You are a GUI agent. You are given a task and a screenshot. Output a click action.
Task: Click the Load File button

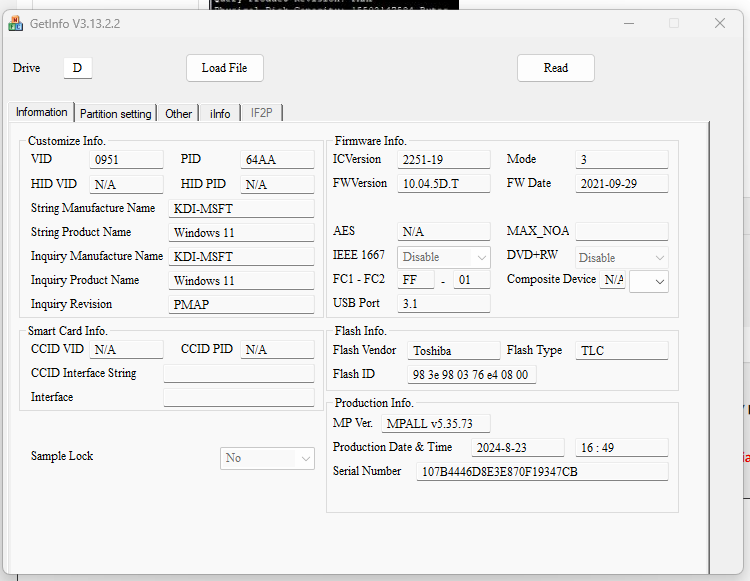pos(225,68)
